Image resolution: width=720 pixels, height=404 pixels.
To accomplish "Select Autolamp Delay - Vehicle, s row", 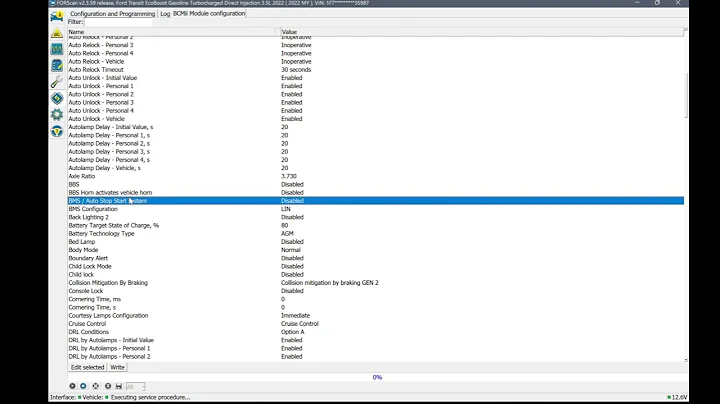I will (x=376, y=168).
